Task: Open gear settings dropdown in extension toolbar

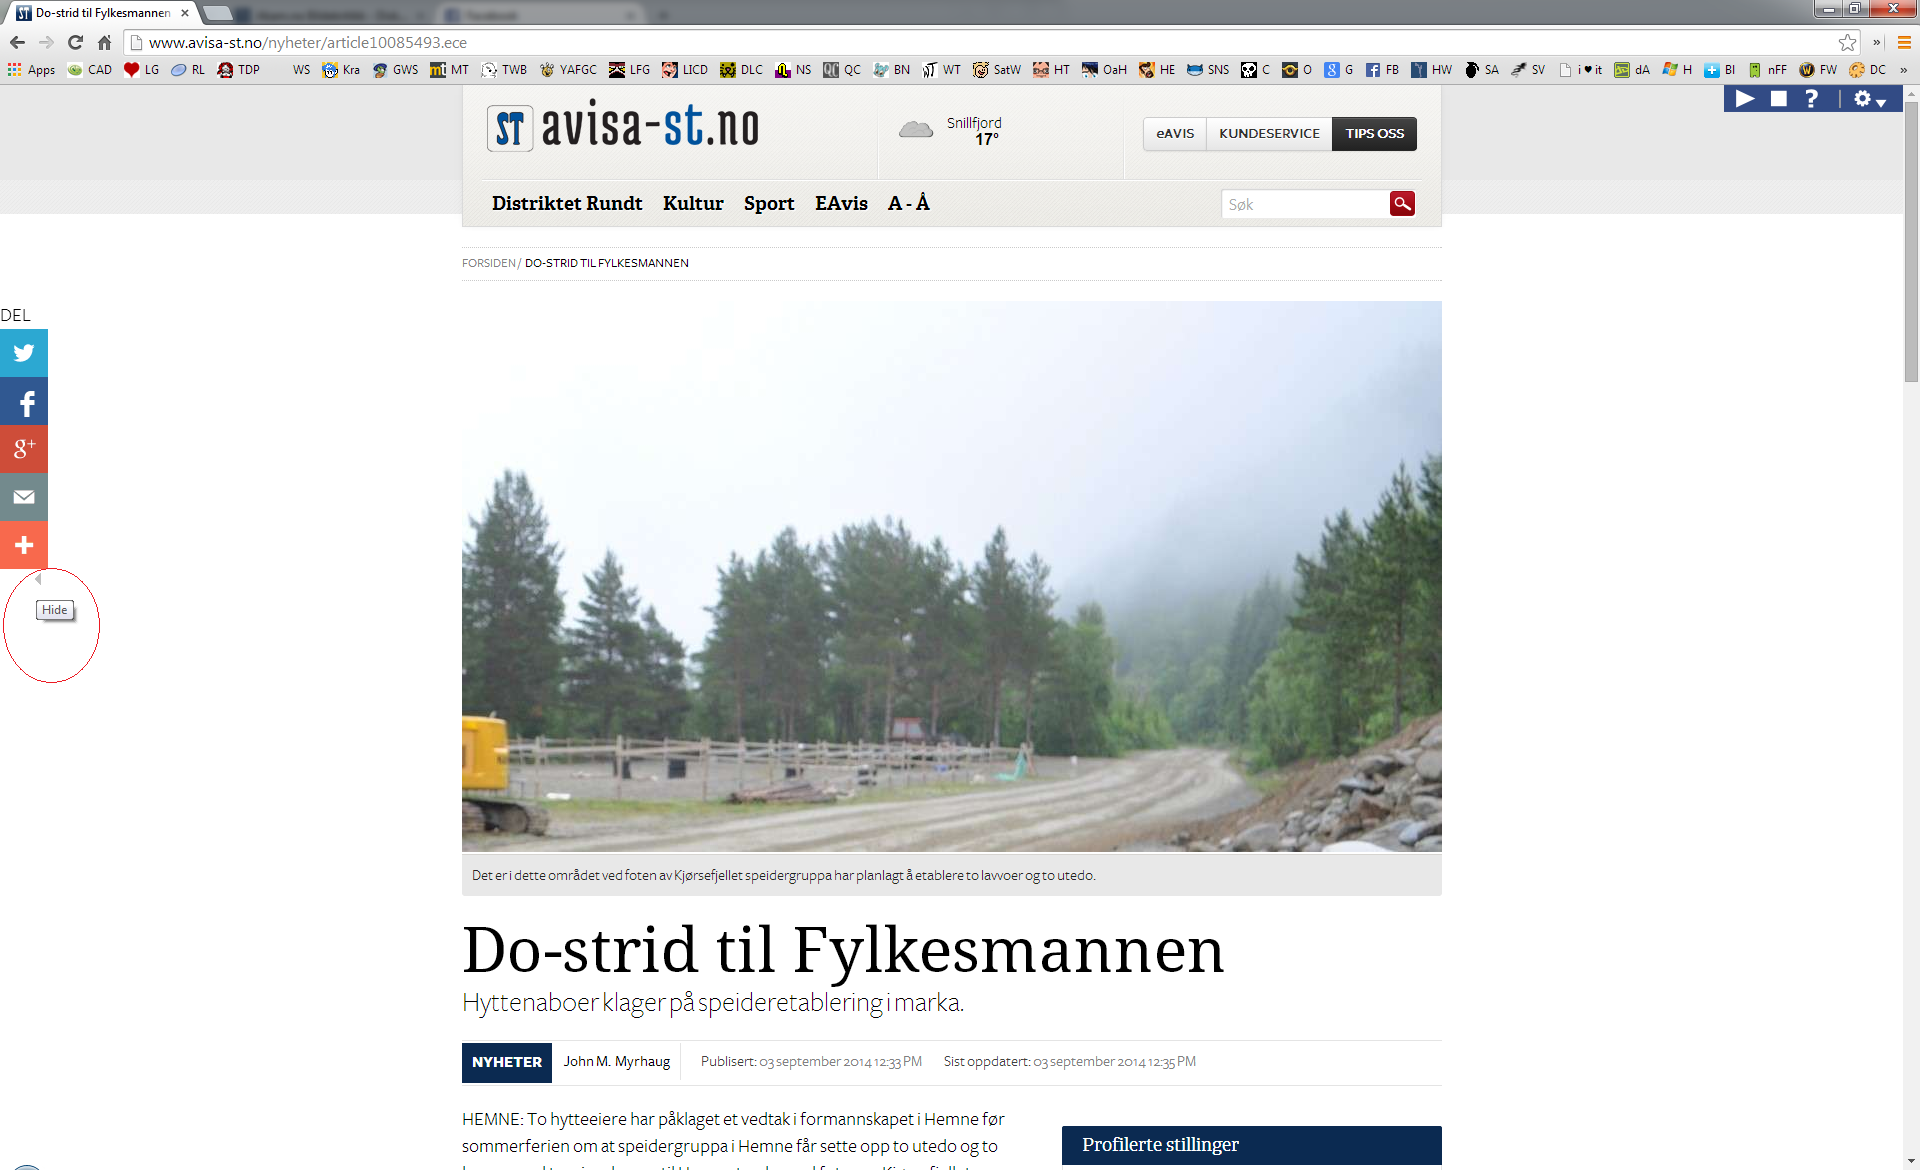Action: (1869, 98)
